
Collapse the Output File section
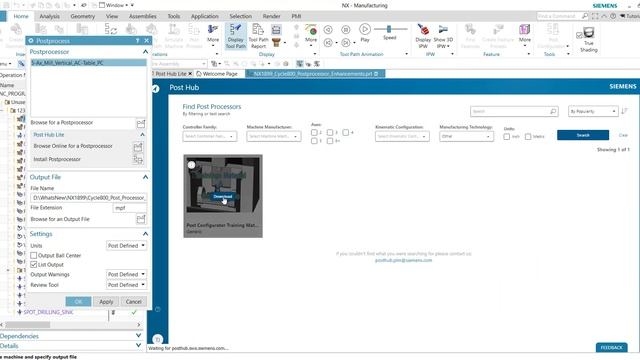[145, 177]
